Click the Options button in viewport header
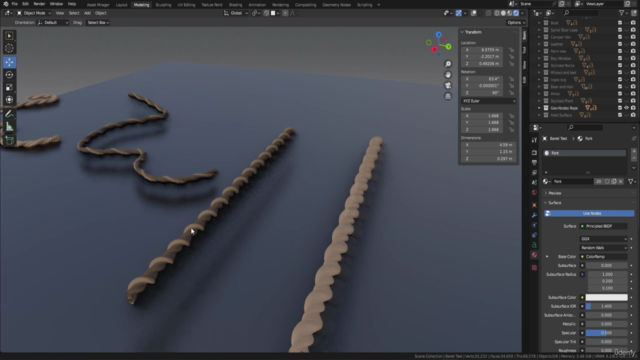The width and height of the screenshot is (640, 360). 516,23
